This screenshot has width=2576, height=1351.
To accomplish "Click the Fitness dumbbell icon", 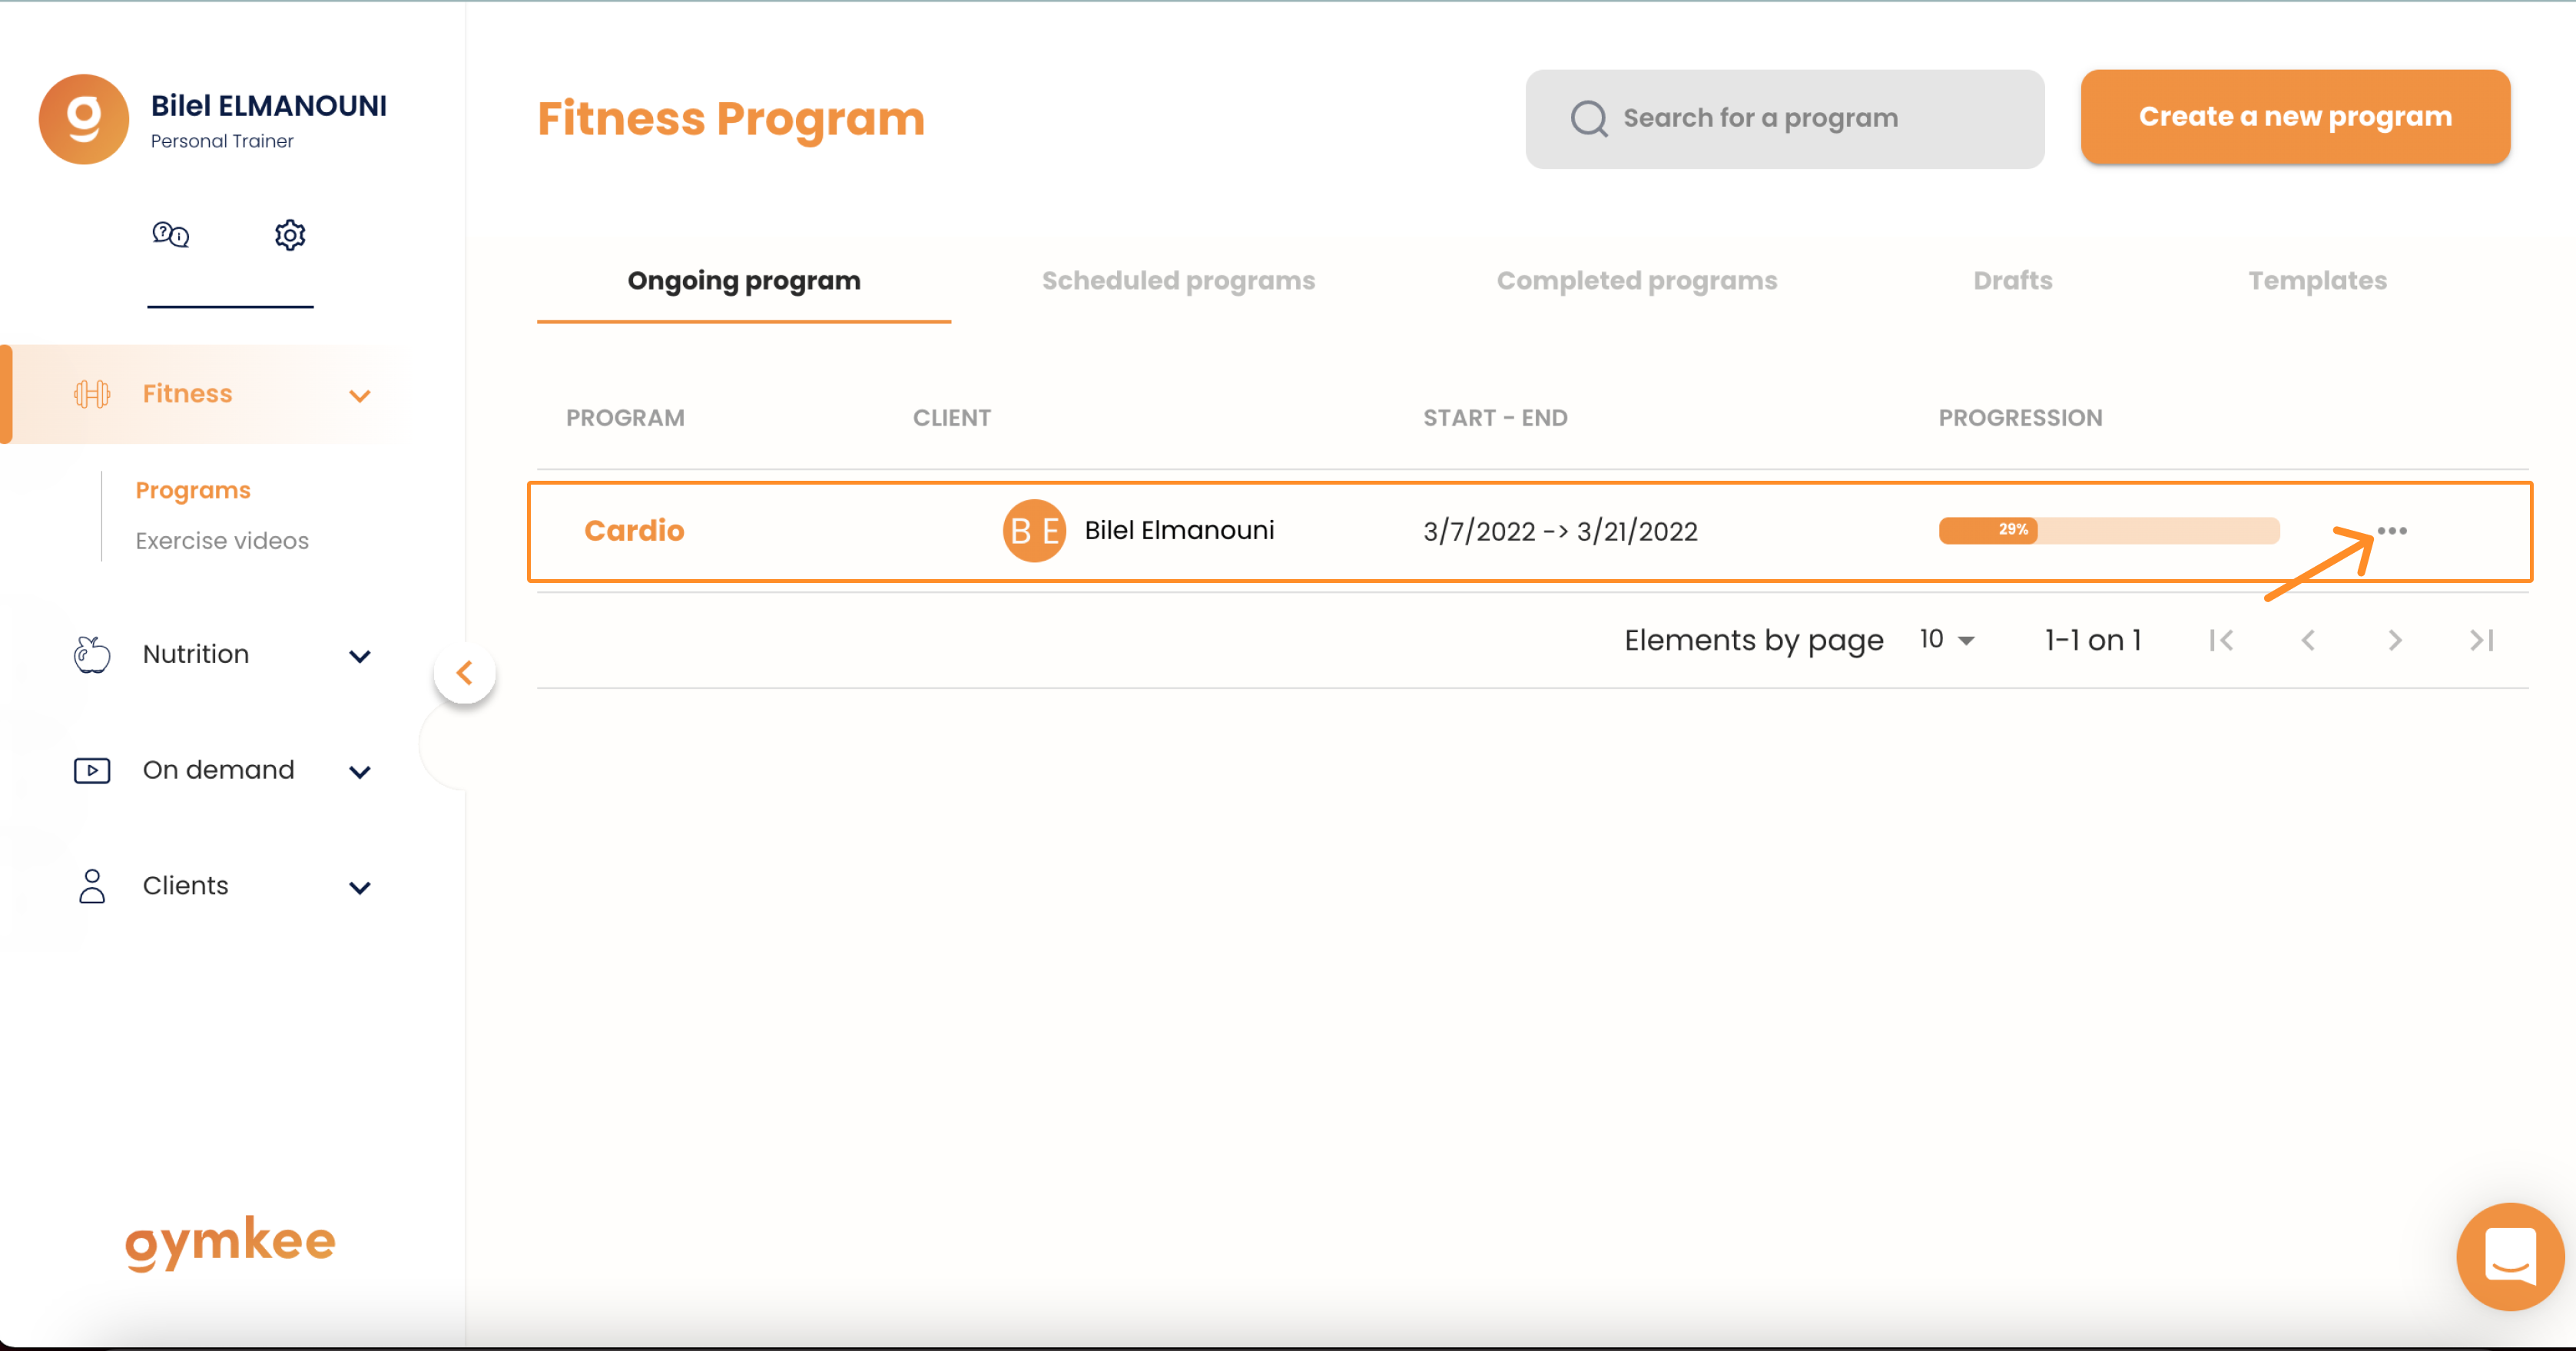I will point(92,394).
